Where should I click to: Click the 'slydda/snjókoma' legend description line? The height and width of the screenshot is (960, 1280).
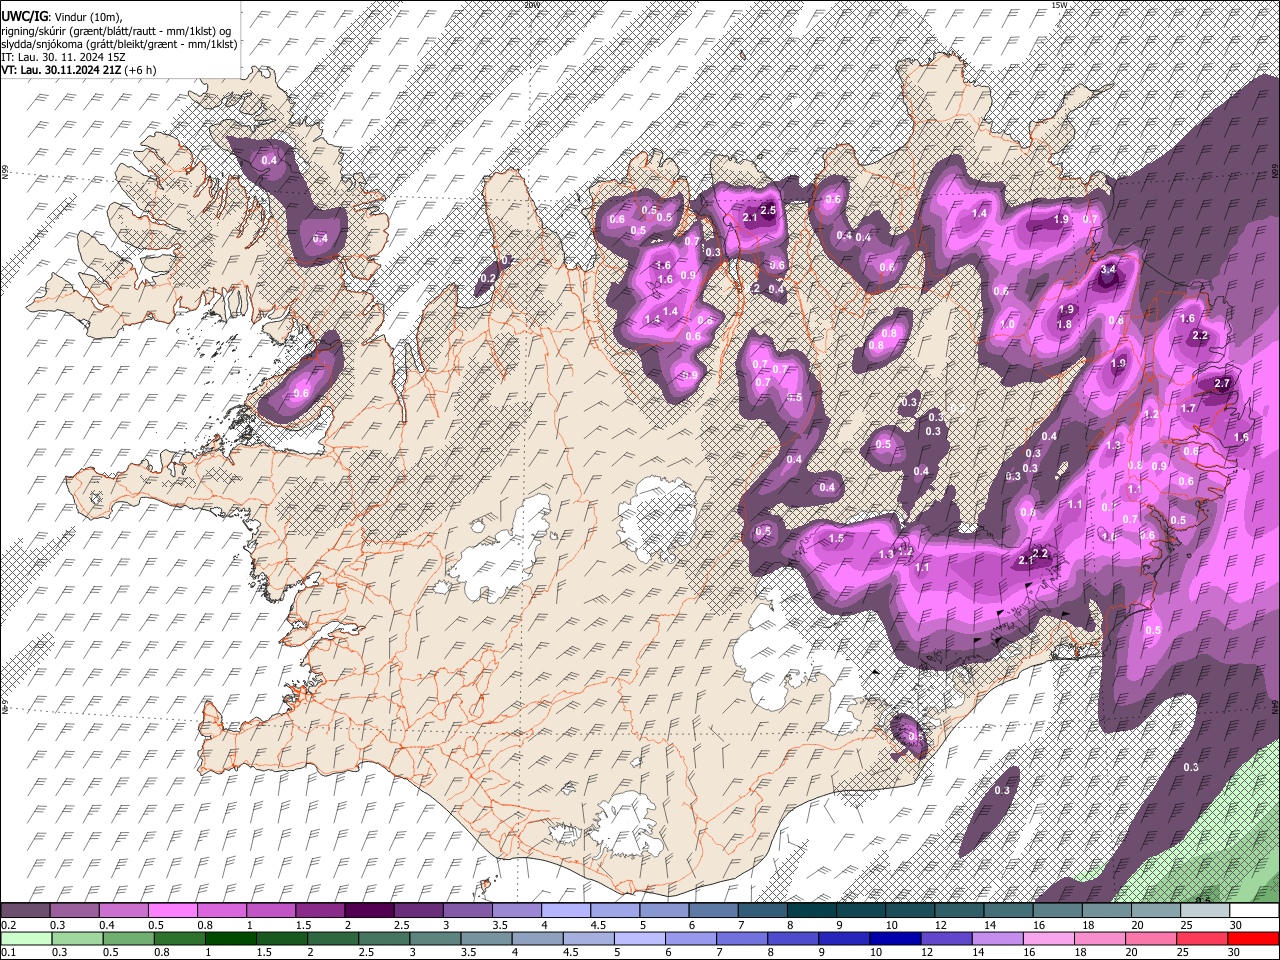119,44
